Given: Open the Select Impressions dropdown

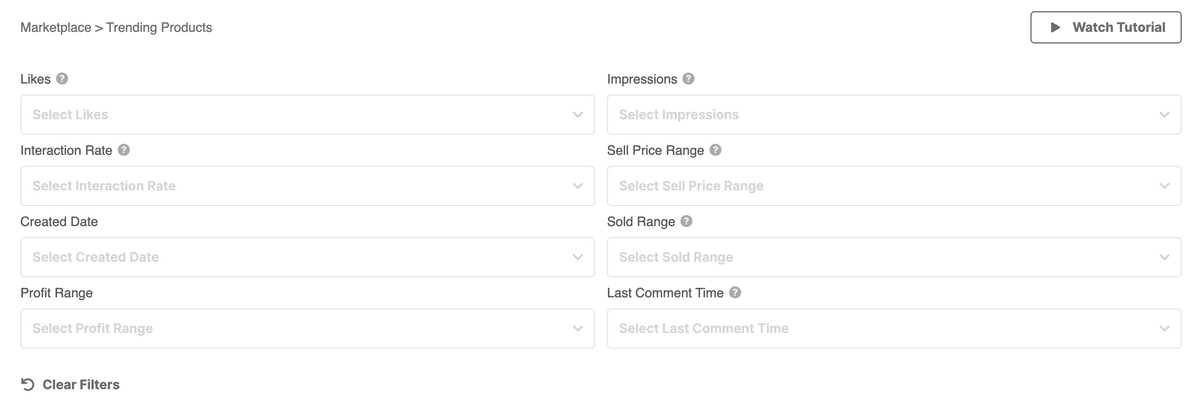Looking at the screenshot, I should tap(893, 115).
